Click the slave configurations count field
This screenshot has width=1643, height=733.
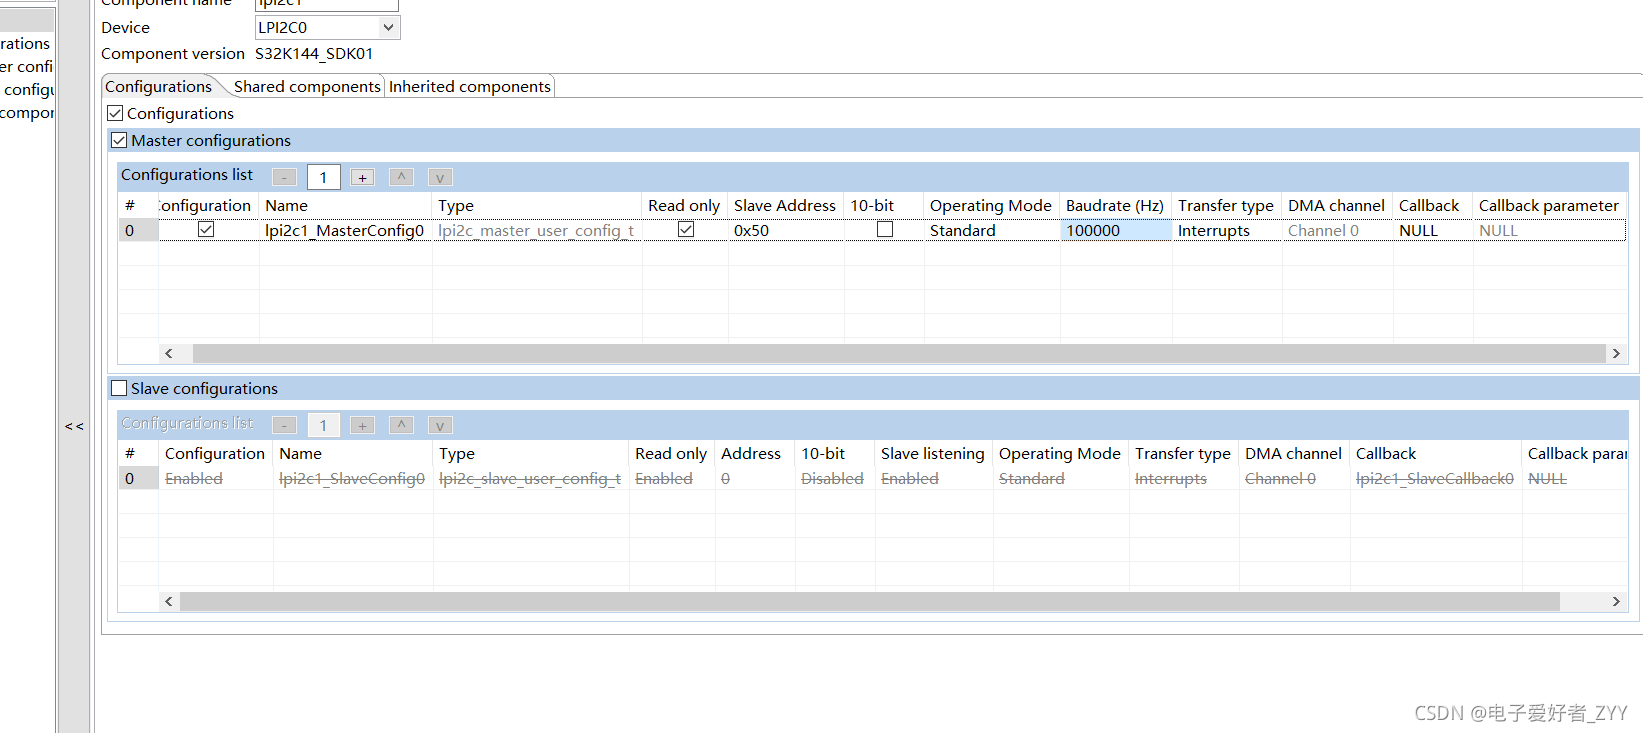point(323,425)
